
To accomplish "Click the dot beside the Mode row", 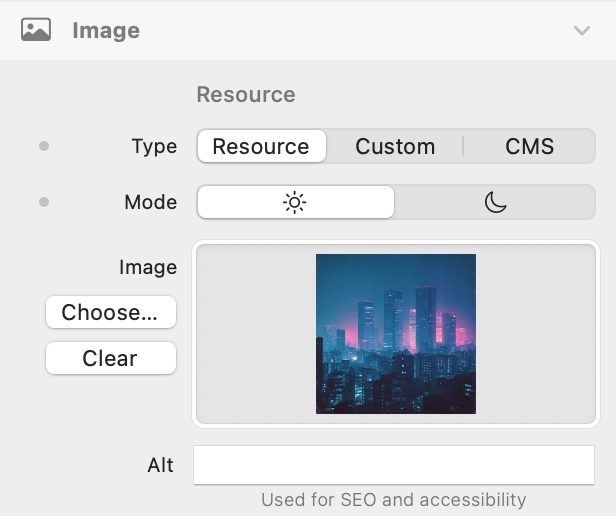I will point(43,202).
